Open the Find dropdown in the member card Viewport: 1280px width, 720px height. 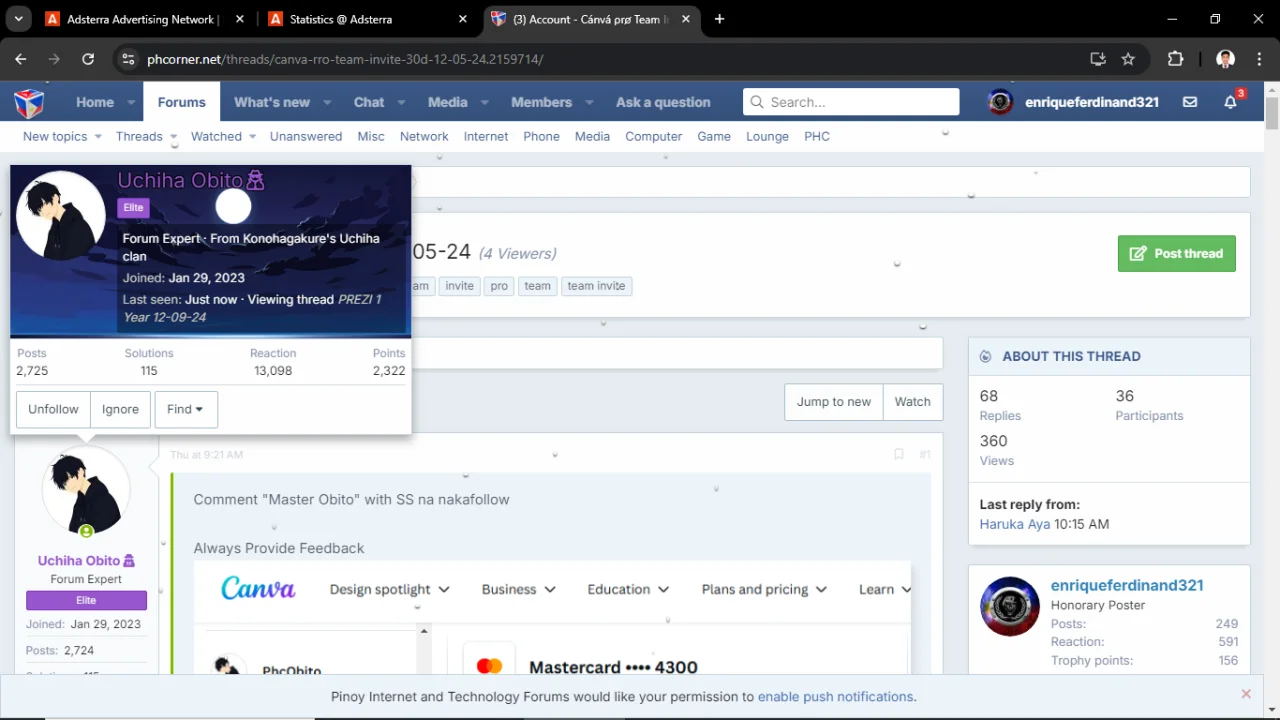coord(186,409)
